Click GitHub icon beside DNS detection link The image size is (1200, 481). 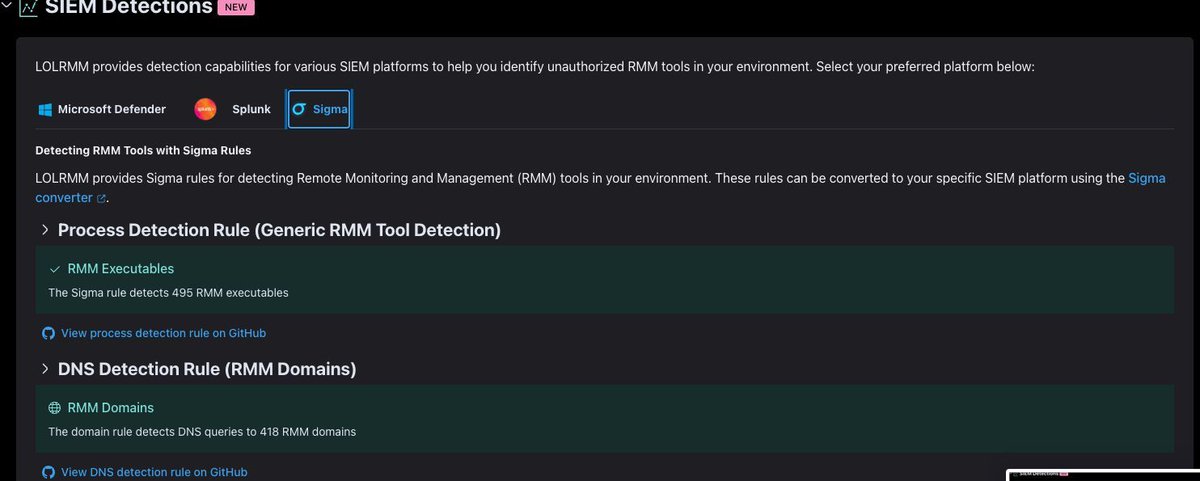(x=48, y=472)
